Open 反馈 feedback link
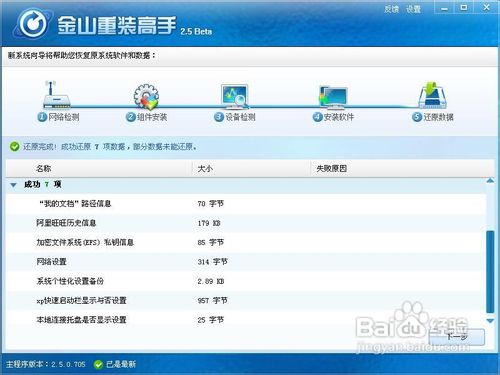This screenshot has height=375, width=500. [391, 9]
